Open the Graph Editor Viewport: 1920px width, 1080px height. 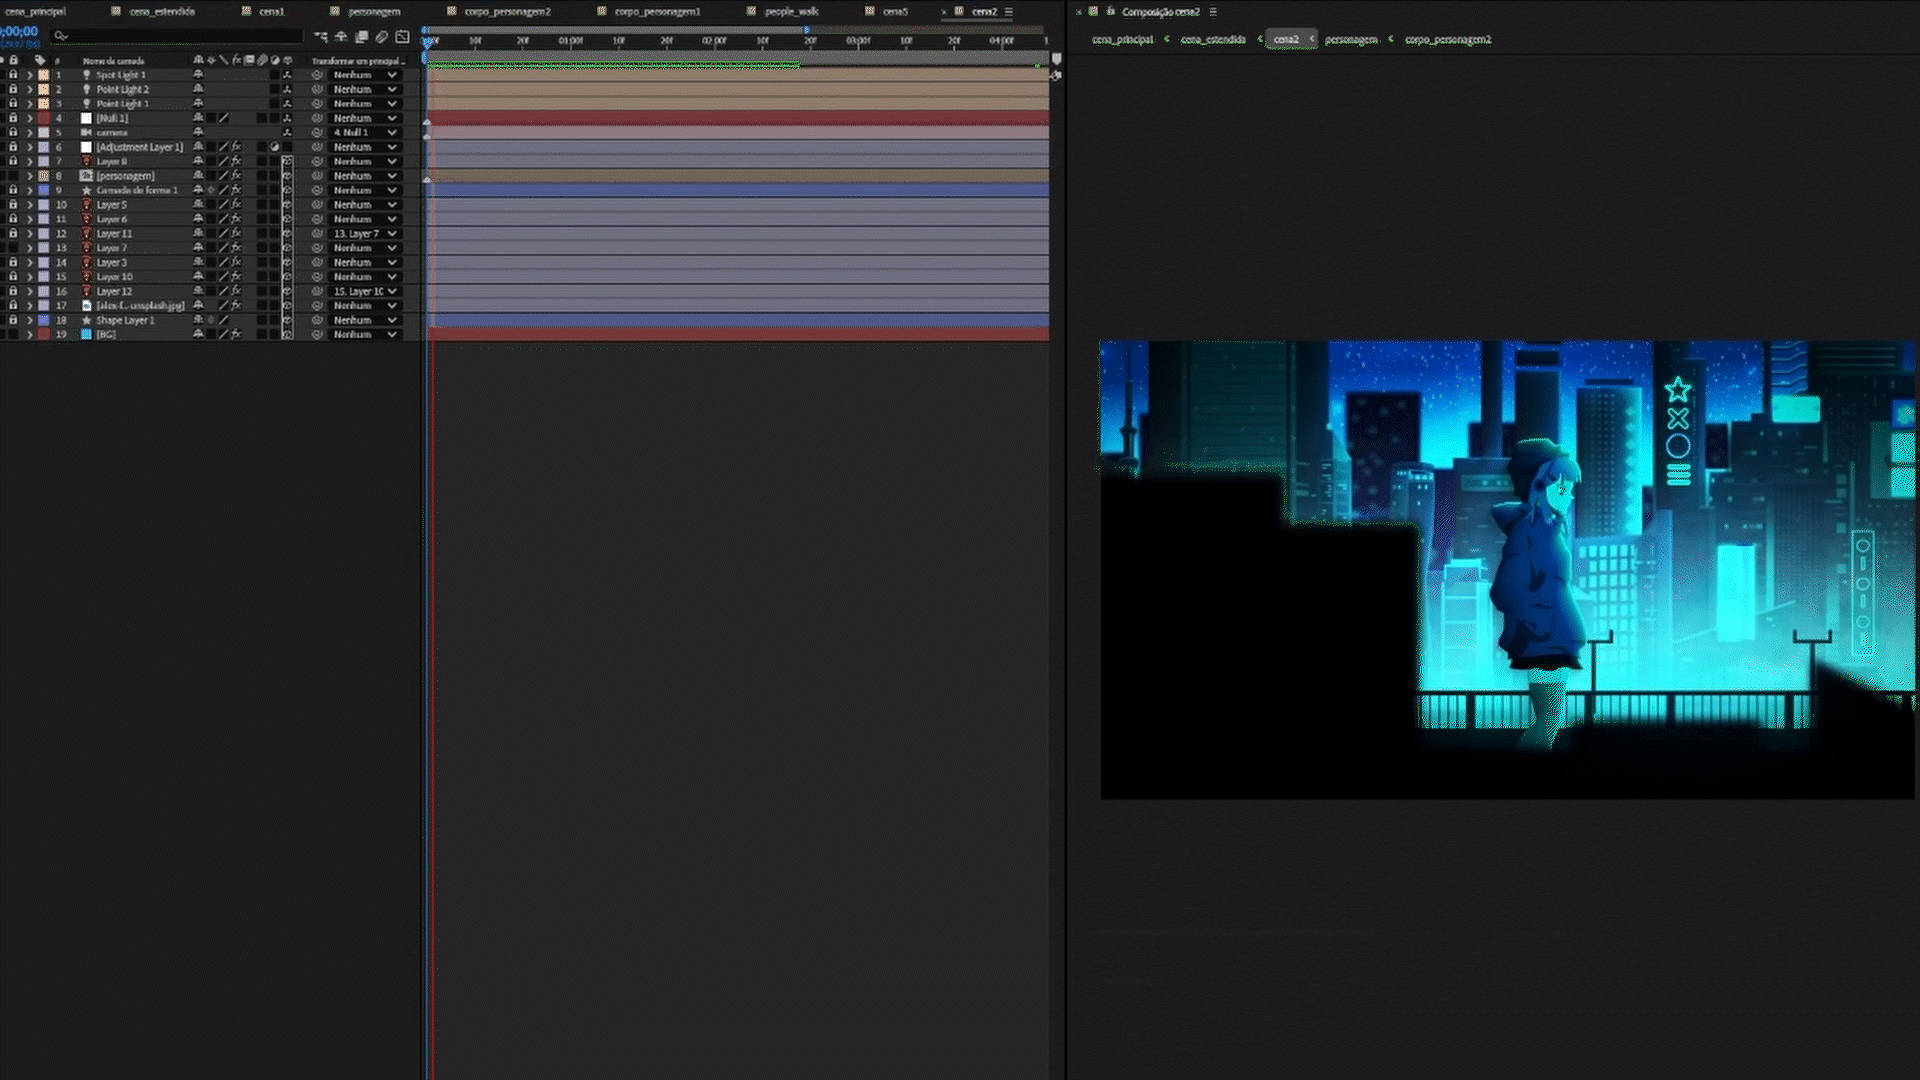402,37
